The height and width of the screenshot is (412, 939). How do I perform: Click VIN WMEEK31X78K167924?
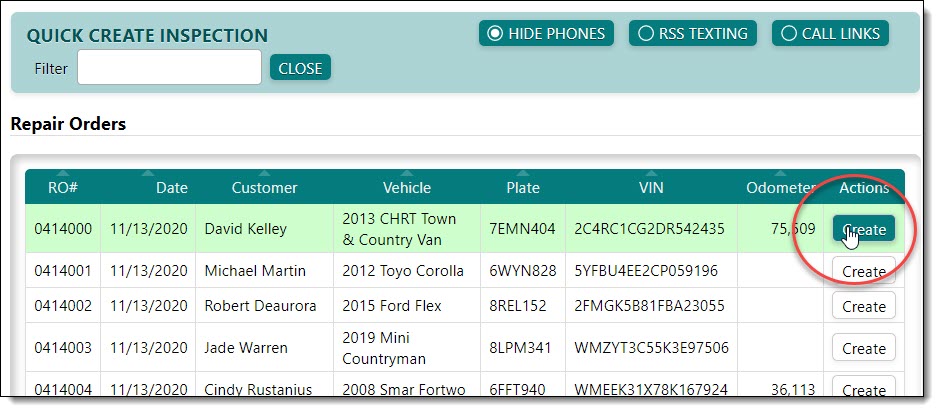[651, 390]
